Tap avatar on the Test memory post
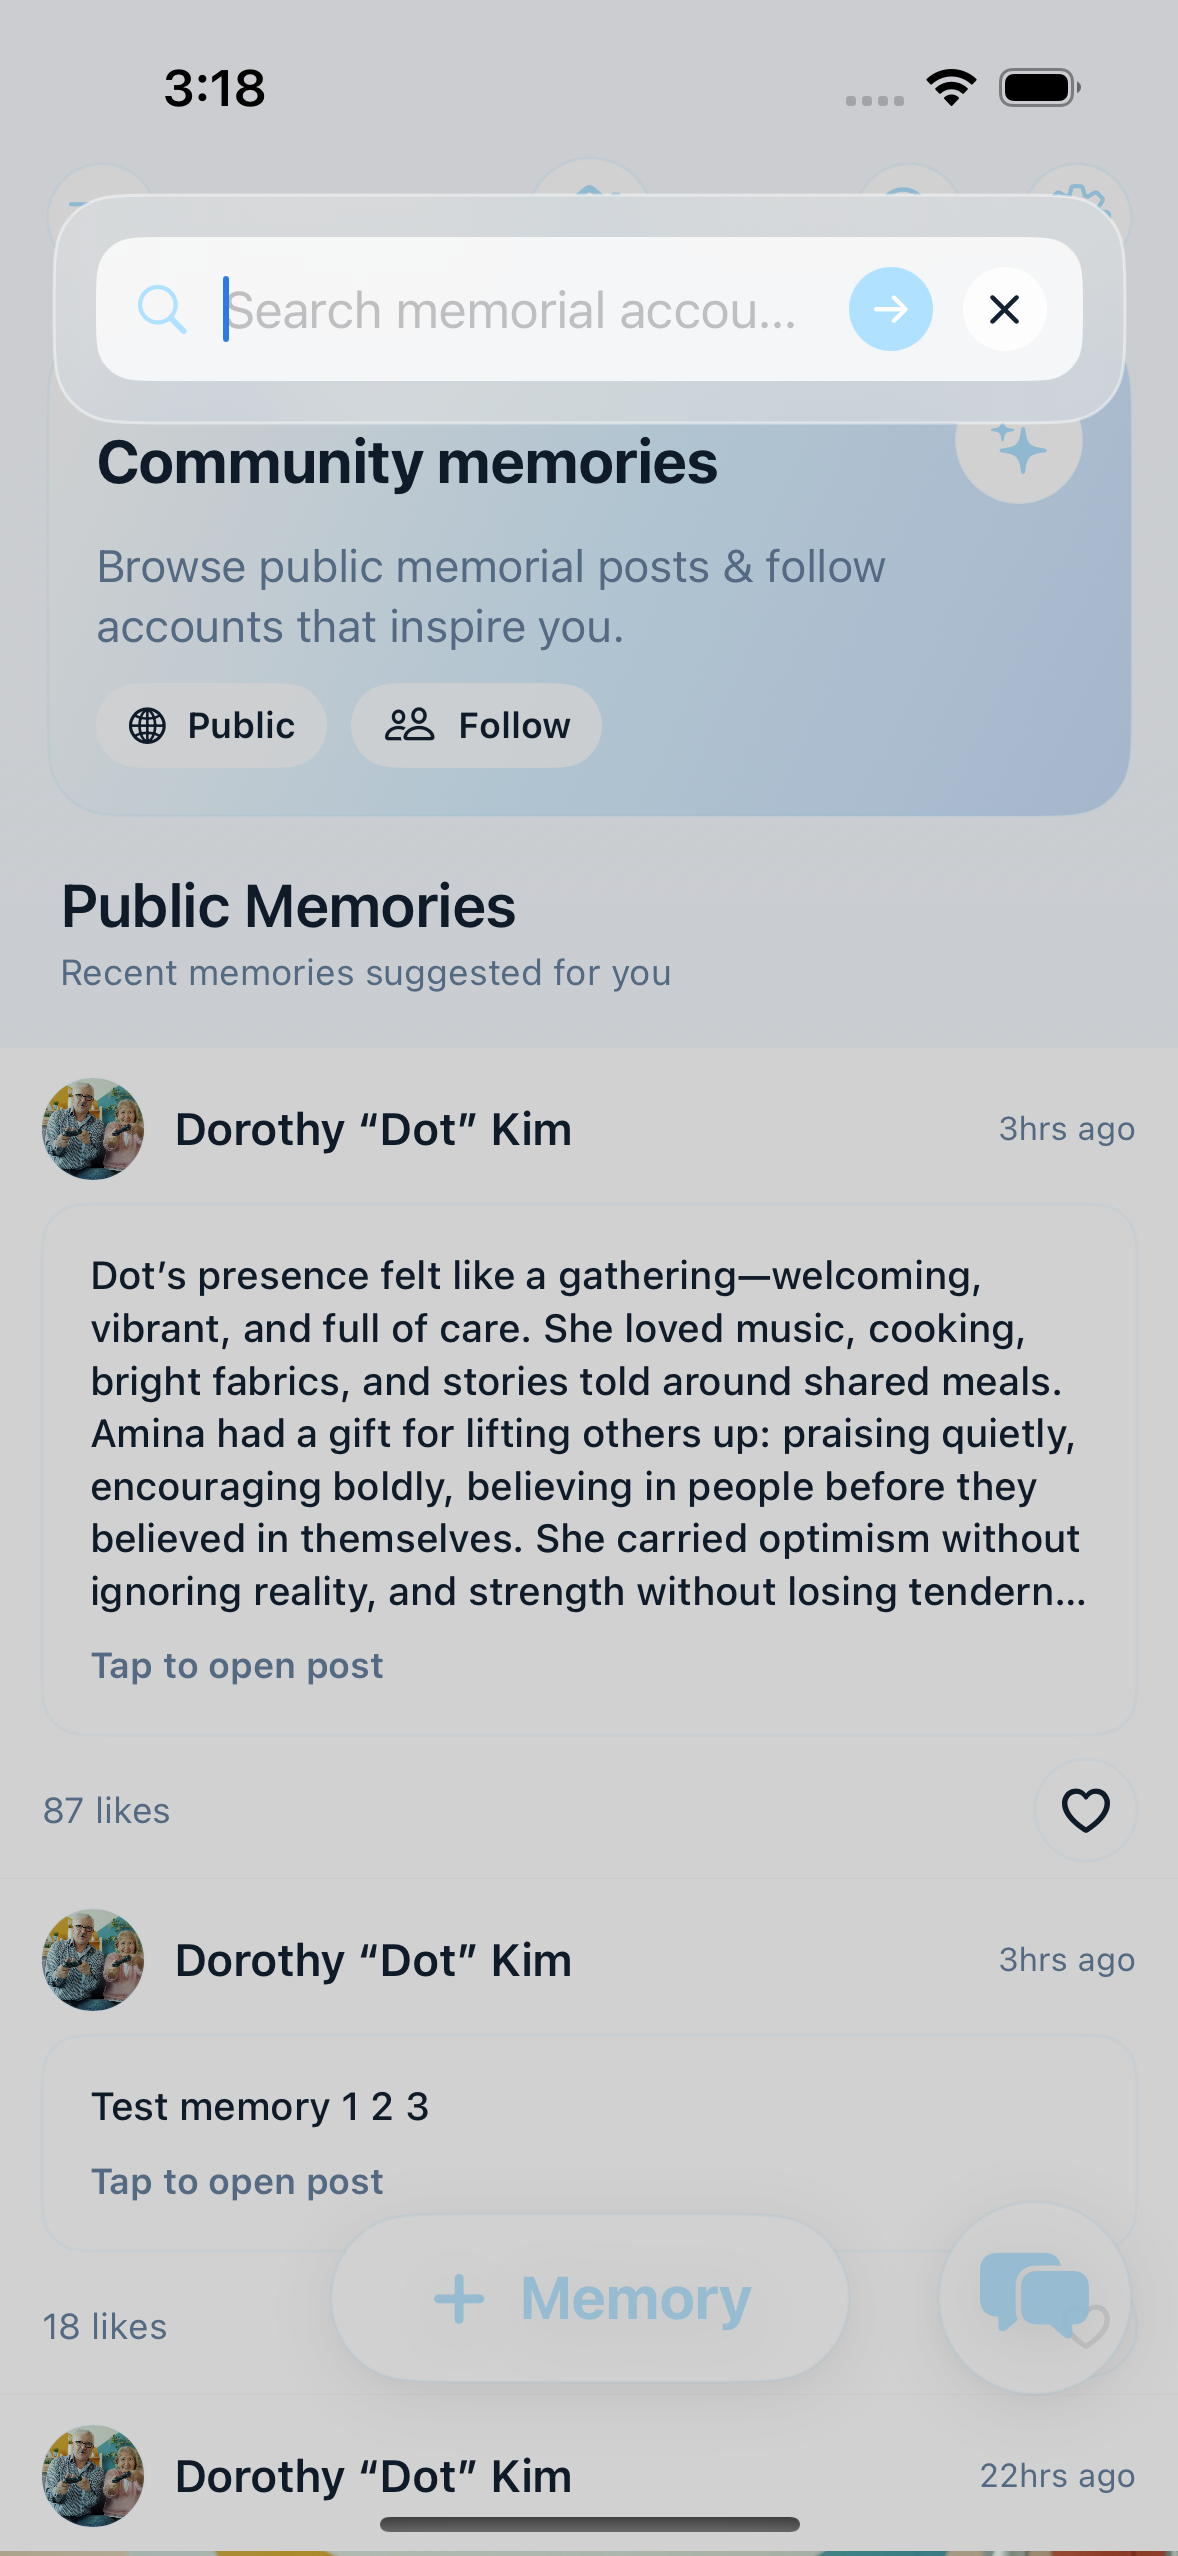The height and width of the screenshot is (2556, 1178). point(93,1960)
